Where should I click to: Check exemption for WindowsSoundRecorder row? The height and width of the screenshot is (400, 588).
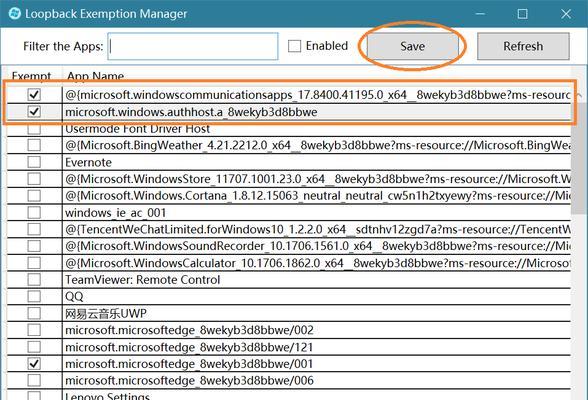click(x=34, y=246)
